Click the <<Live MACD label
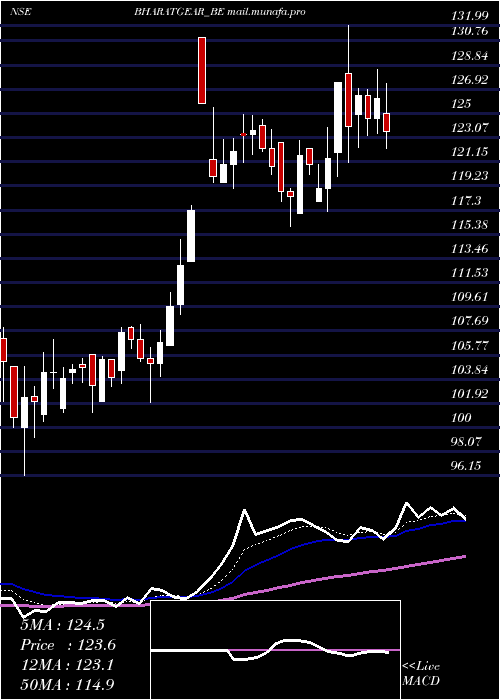This screenshot has height=700, width=500. coord(421,673)
